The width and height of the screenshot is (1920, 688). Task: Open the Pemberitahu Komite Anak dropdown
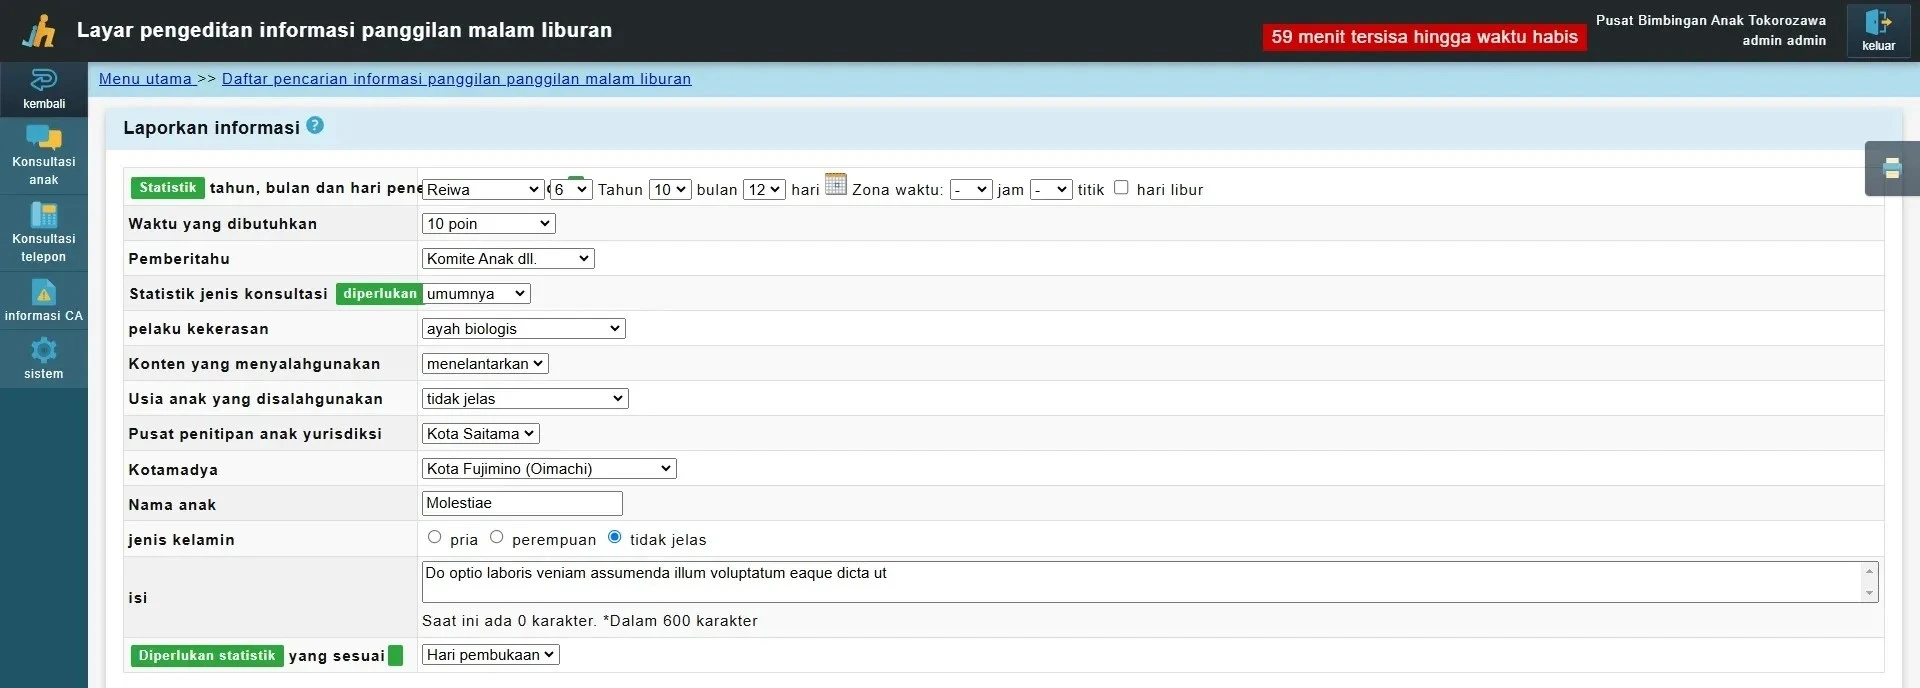508,259
